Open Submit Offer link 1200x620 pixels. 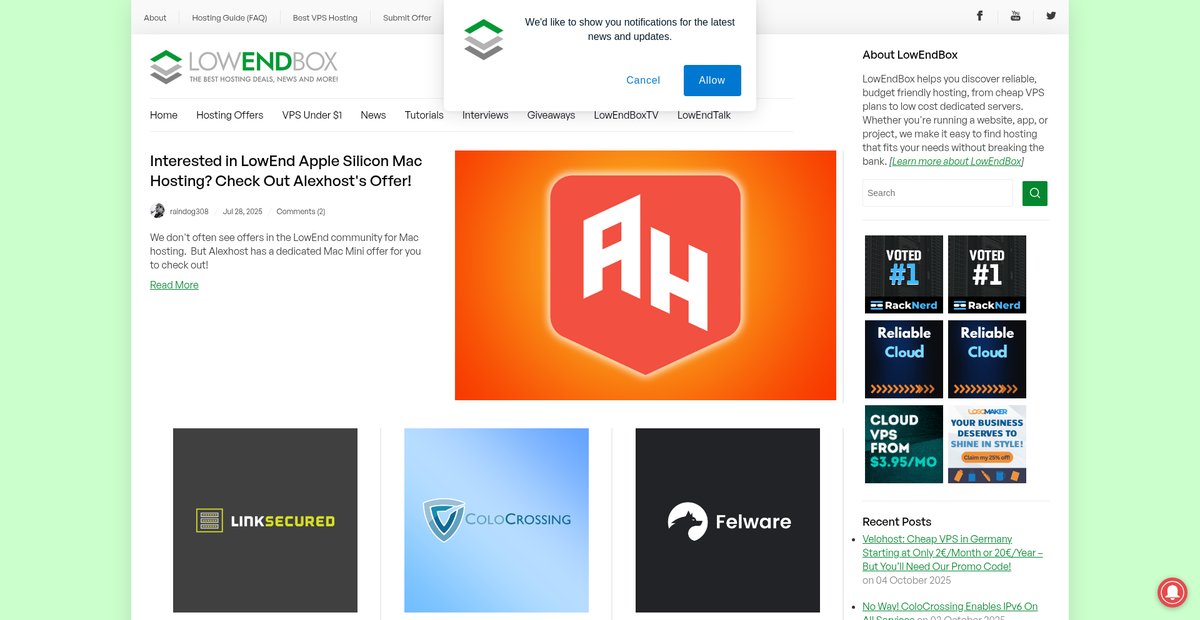(x=407, y=18)
